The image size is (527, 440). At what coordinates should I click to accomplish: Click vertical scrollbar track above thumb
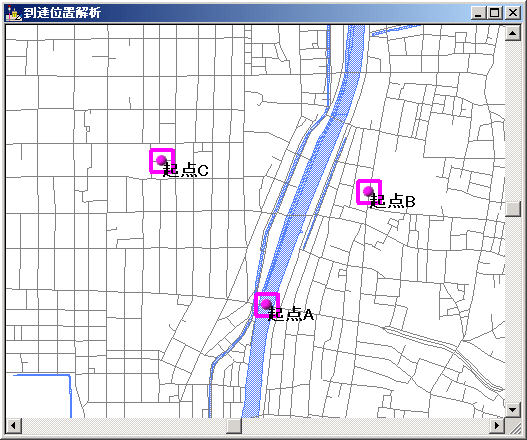[513, 121]
